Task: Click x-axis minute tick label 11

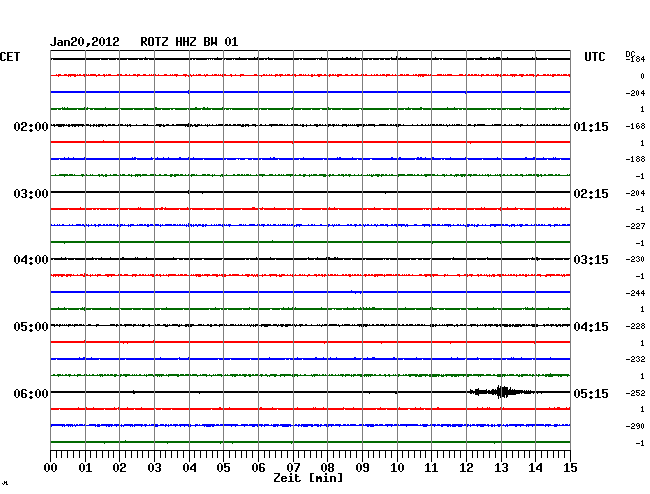Action: point(431,468)
